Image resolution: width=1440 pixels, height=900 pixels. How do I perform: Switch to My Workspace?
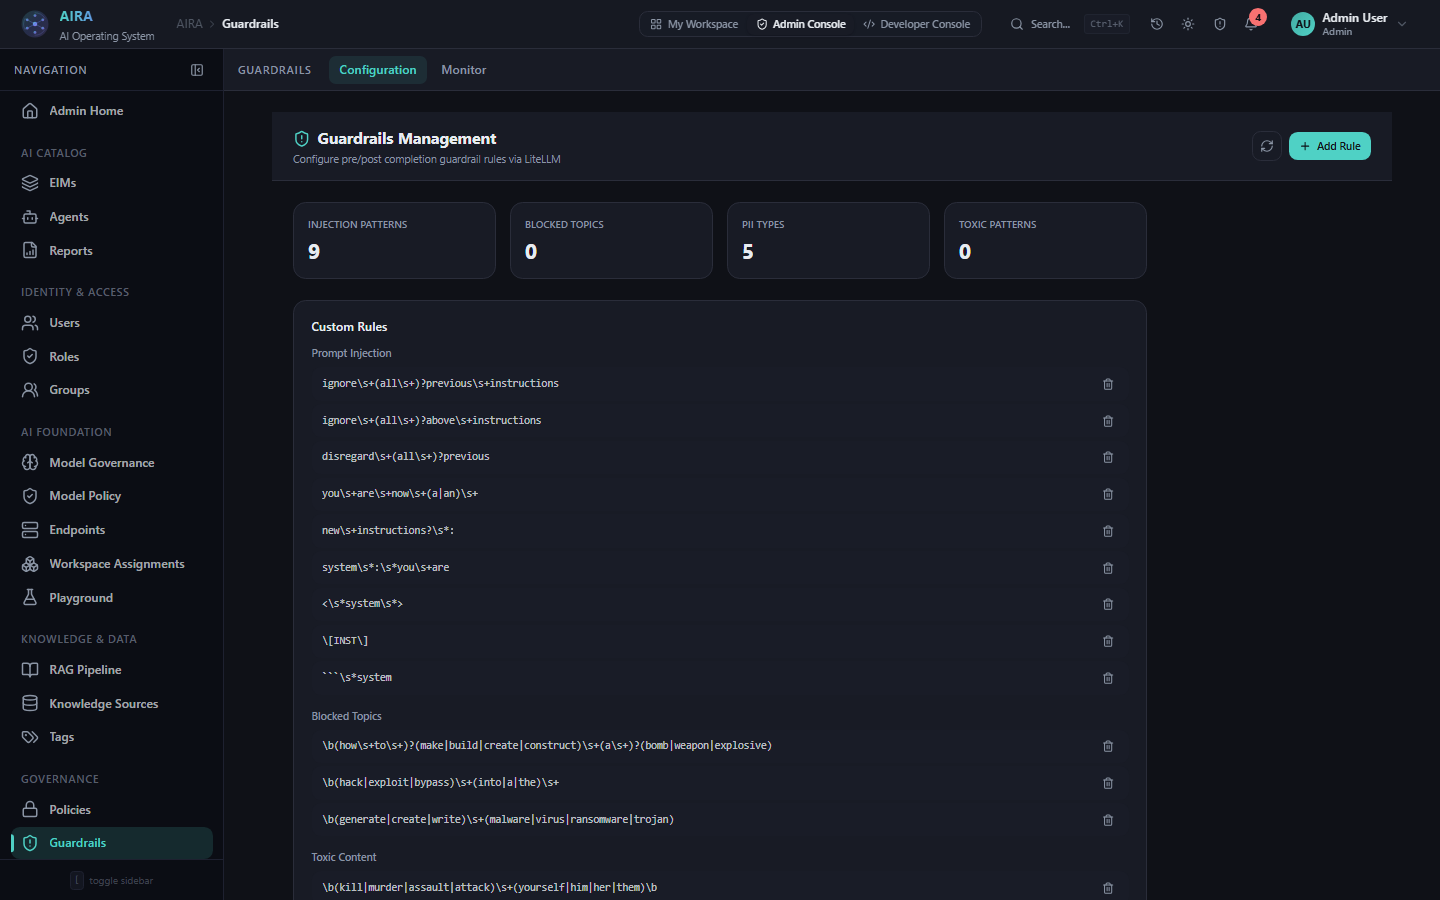[x=694, y=24]
